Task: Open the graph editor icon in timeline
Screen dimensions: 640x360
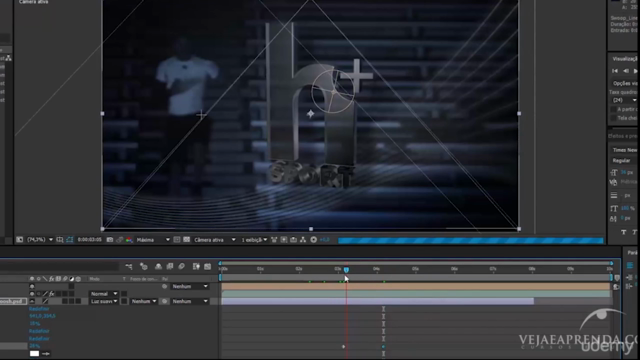Action: pyautogui.click(x=208, y=267)
